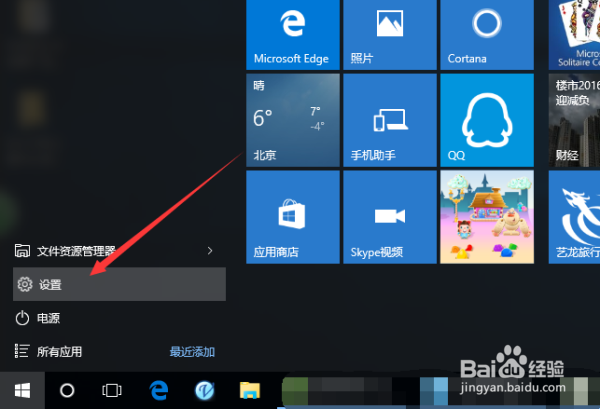This screenshot has height=409, width=600.
Task: Click the 电源 power icon
Action: point(22,318)
